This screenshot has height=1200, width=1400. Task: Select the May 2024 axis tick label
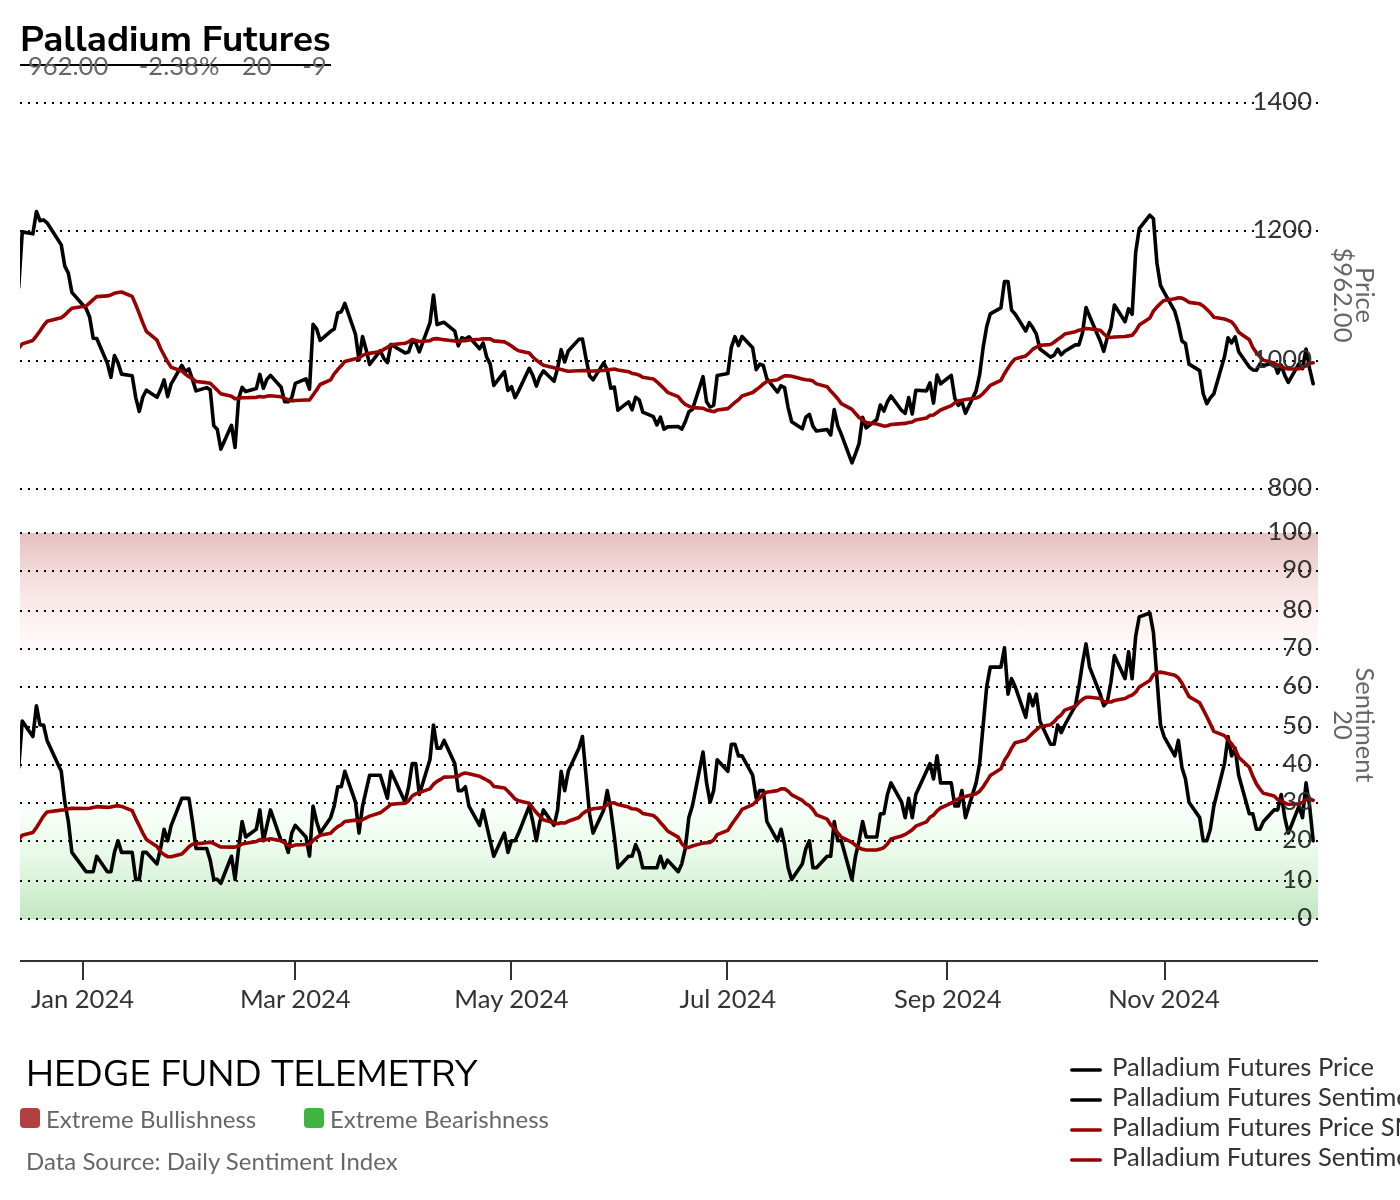click(x=511, y=999)
